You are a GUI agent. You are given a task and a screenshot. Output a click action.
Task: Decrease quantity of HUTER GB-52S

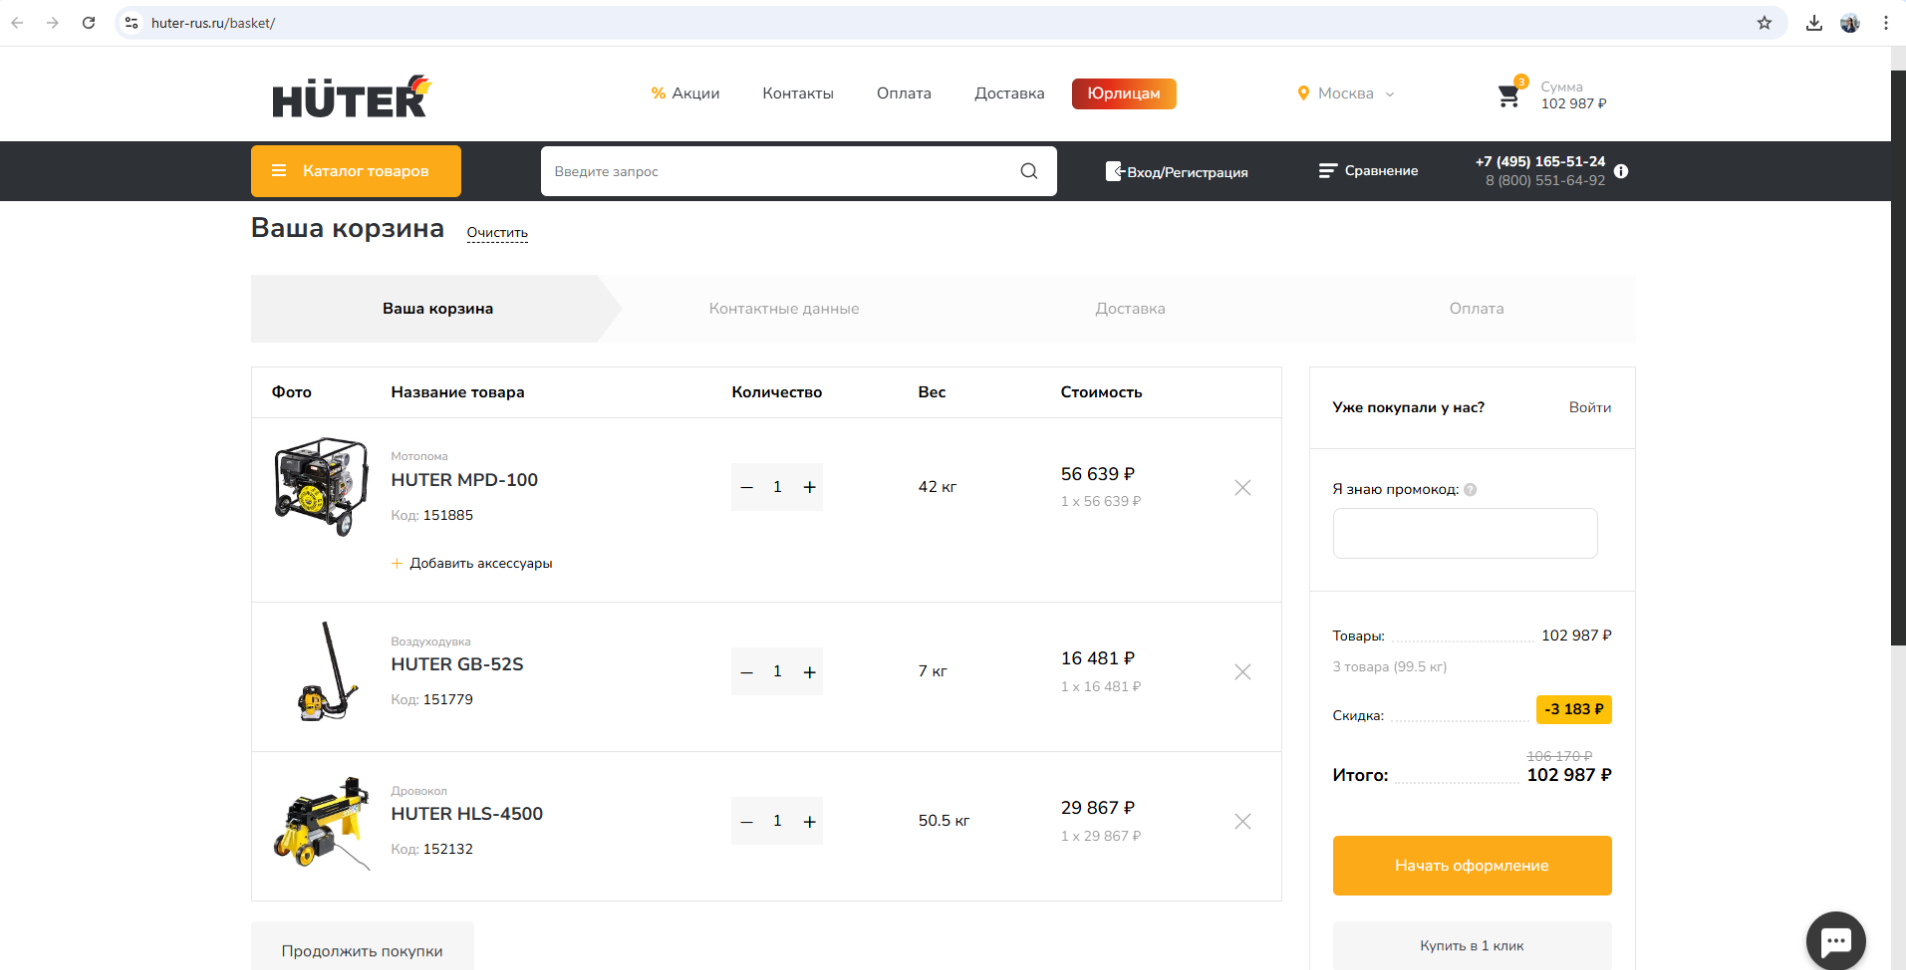click(746, 672)
